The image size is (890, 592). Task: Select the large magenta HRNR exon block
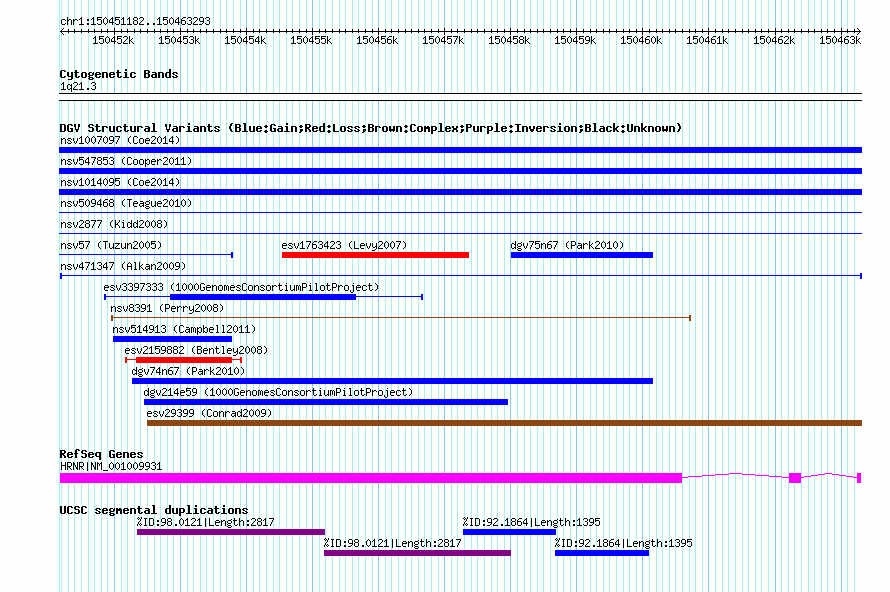[371, 478]
